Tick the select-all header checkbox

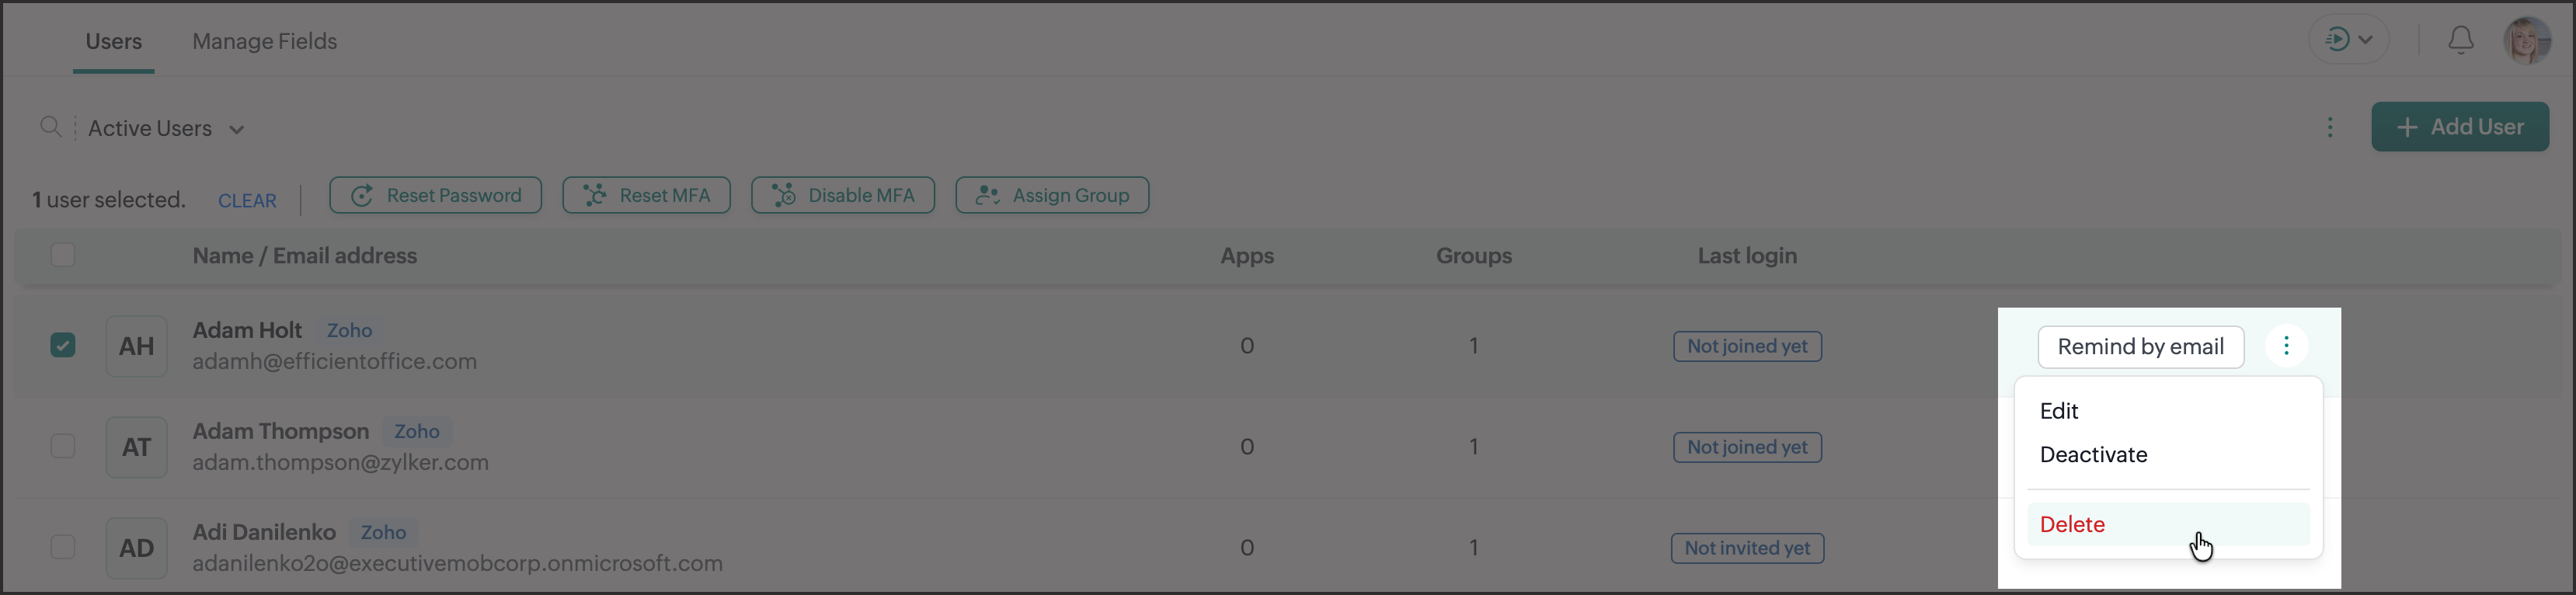[63, 255]
